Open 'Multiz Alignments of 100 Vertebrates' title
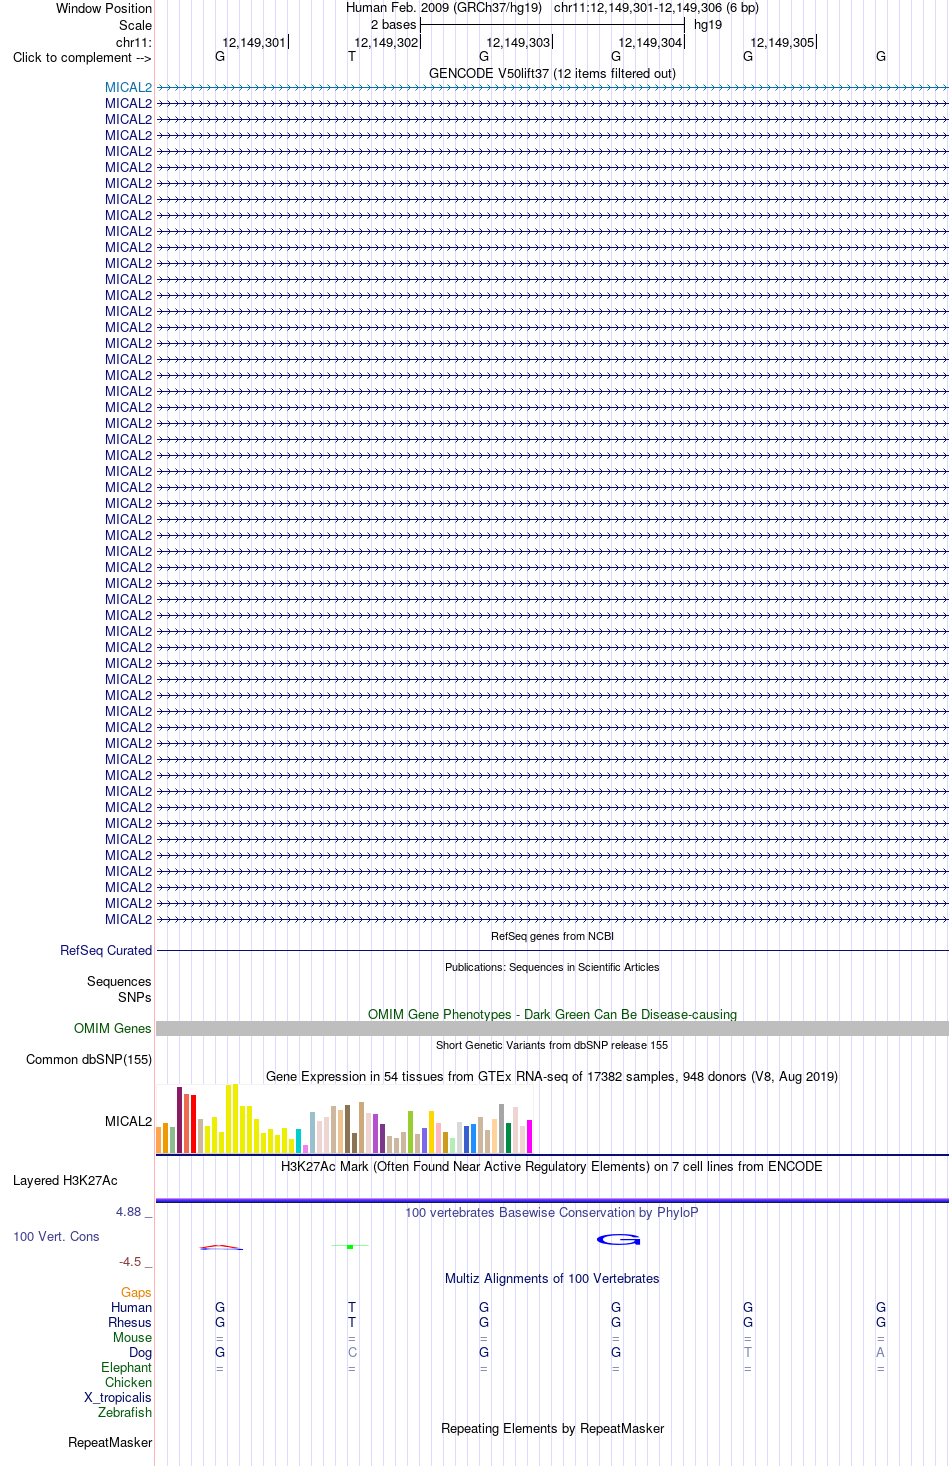 point(552,1278)
